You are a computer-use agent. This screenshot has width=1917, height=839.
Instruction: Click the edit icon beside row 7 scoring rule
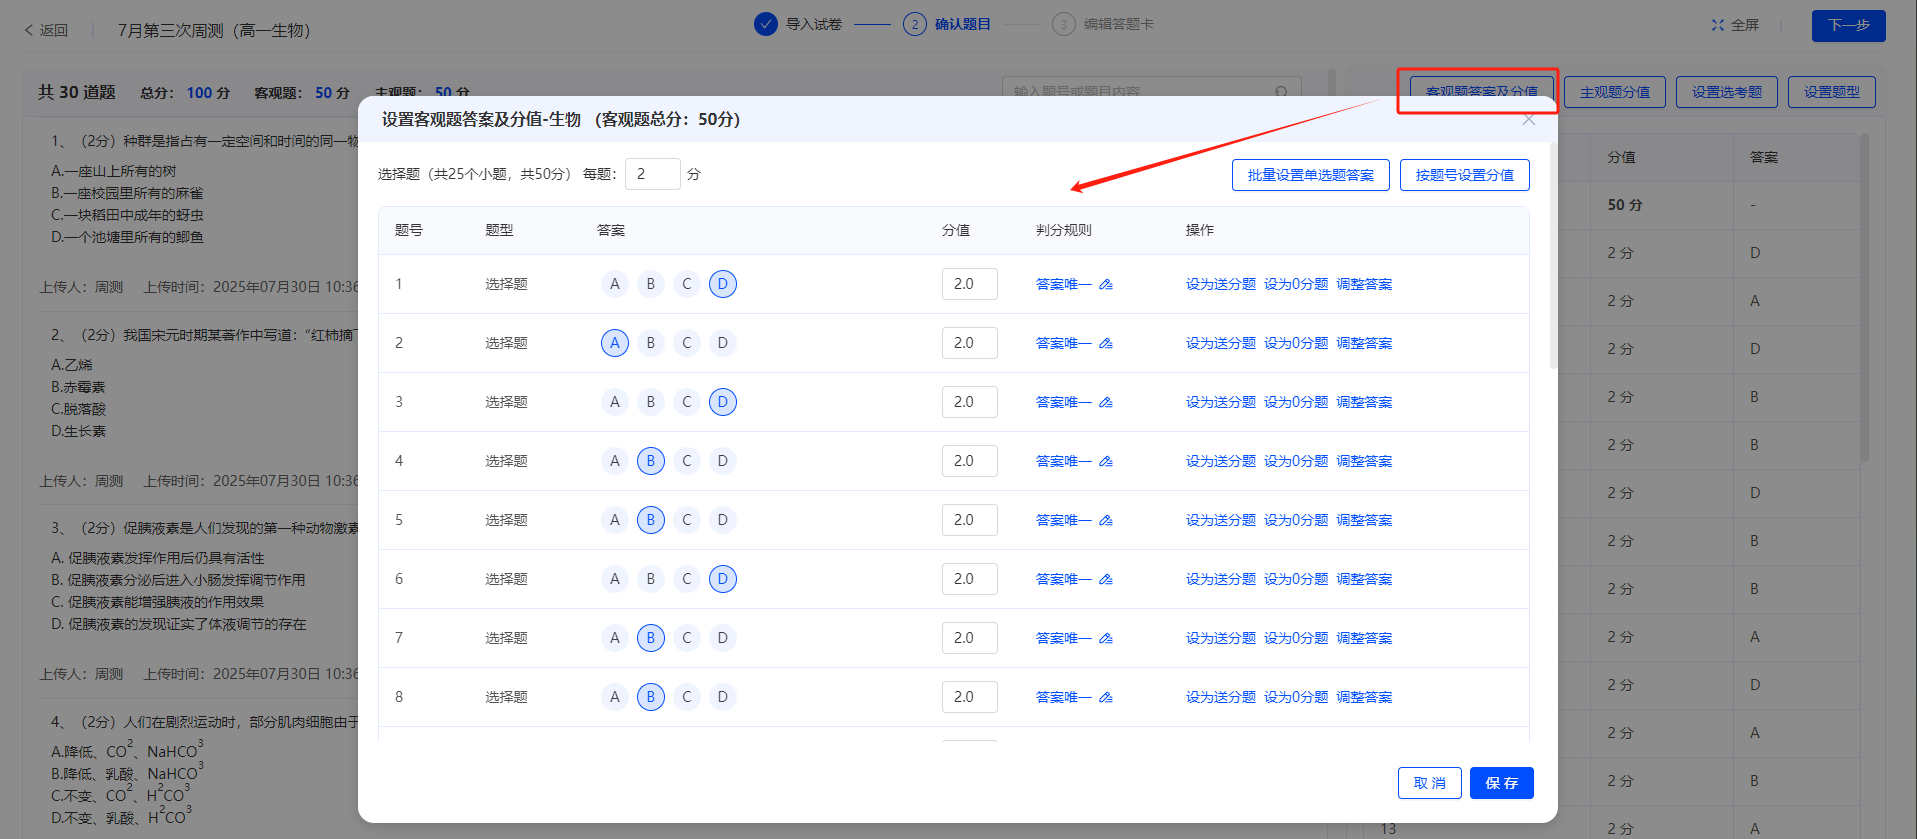(x=1106, y=638)
